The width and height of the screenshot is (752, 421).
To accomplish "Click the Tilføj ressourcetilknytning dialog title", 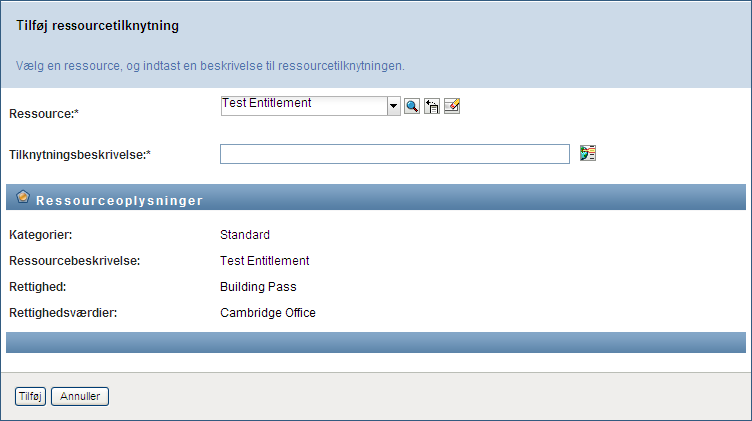I will (x=98, y=26).
